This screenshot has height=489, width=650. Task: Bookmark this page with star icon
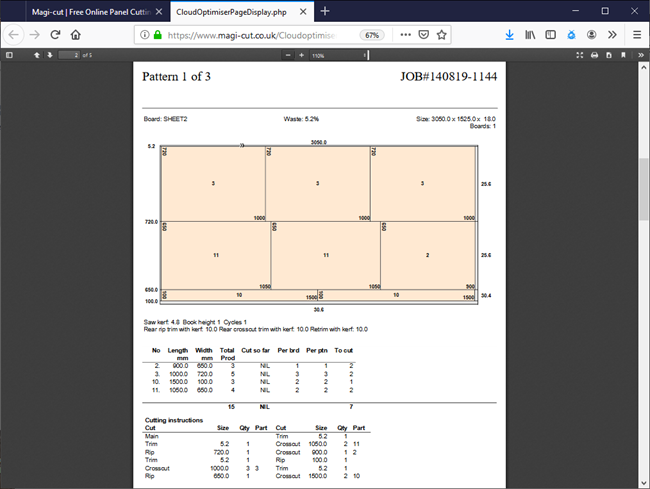[x=441, y=34]
